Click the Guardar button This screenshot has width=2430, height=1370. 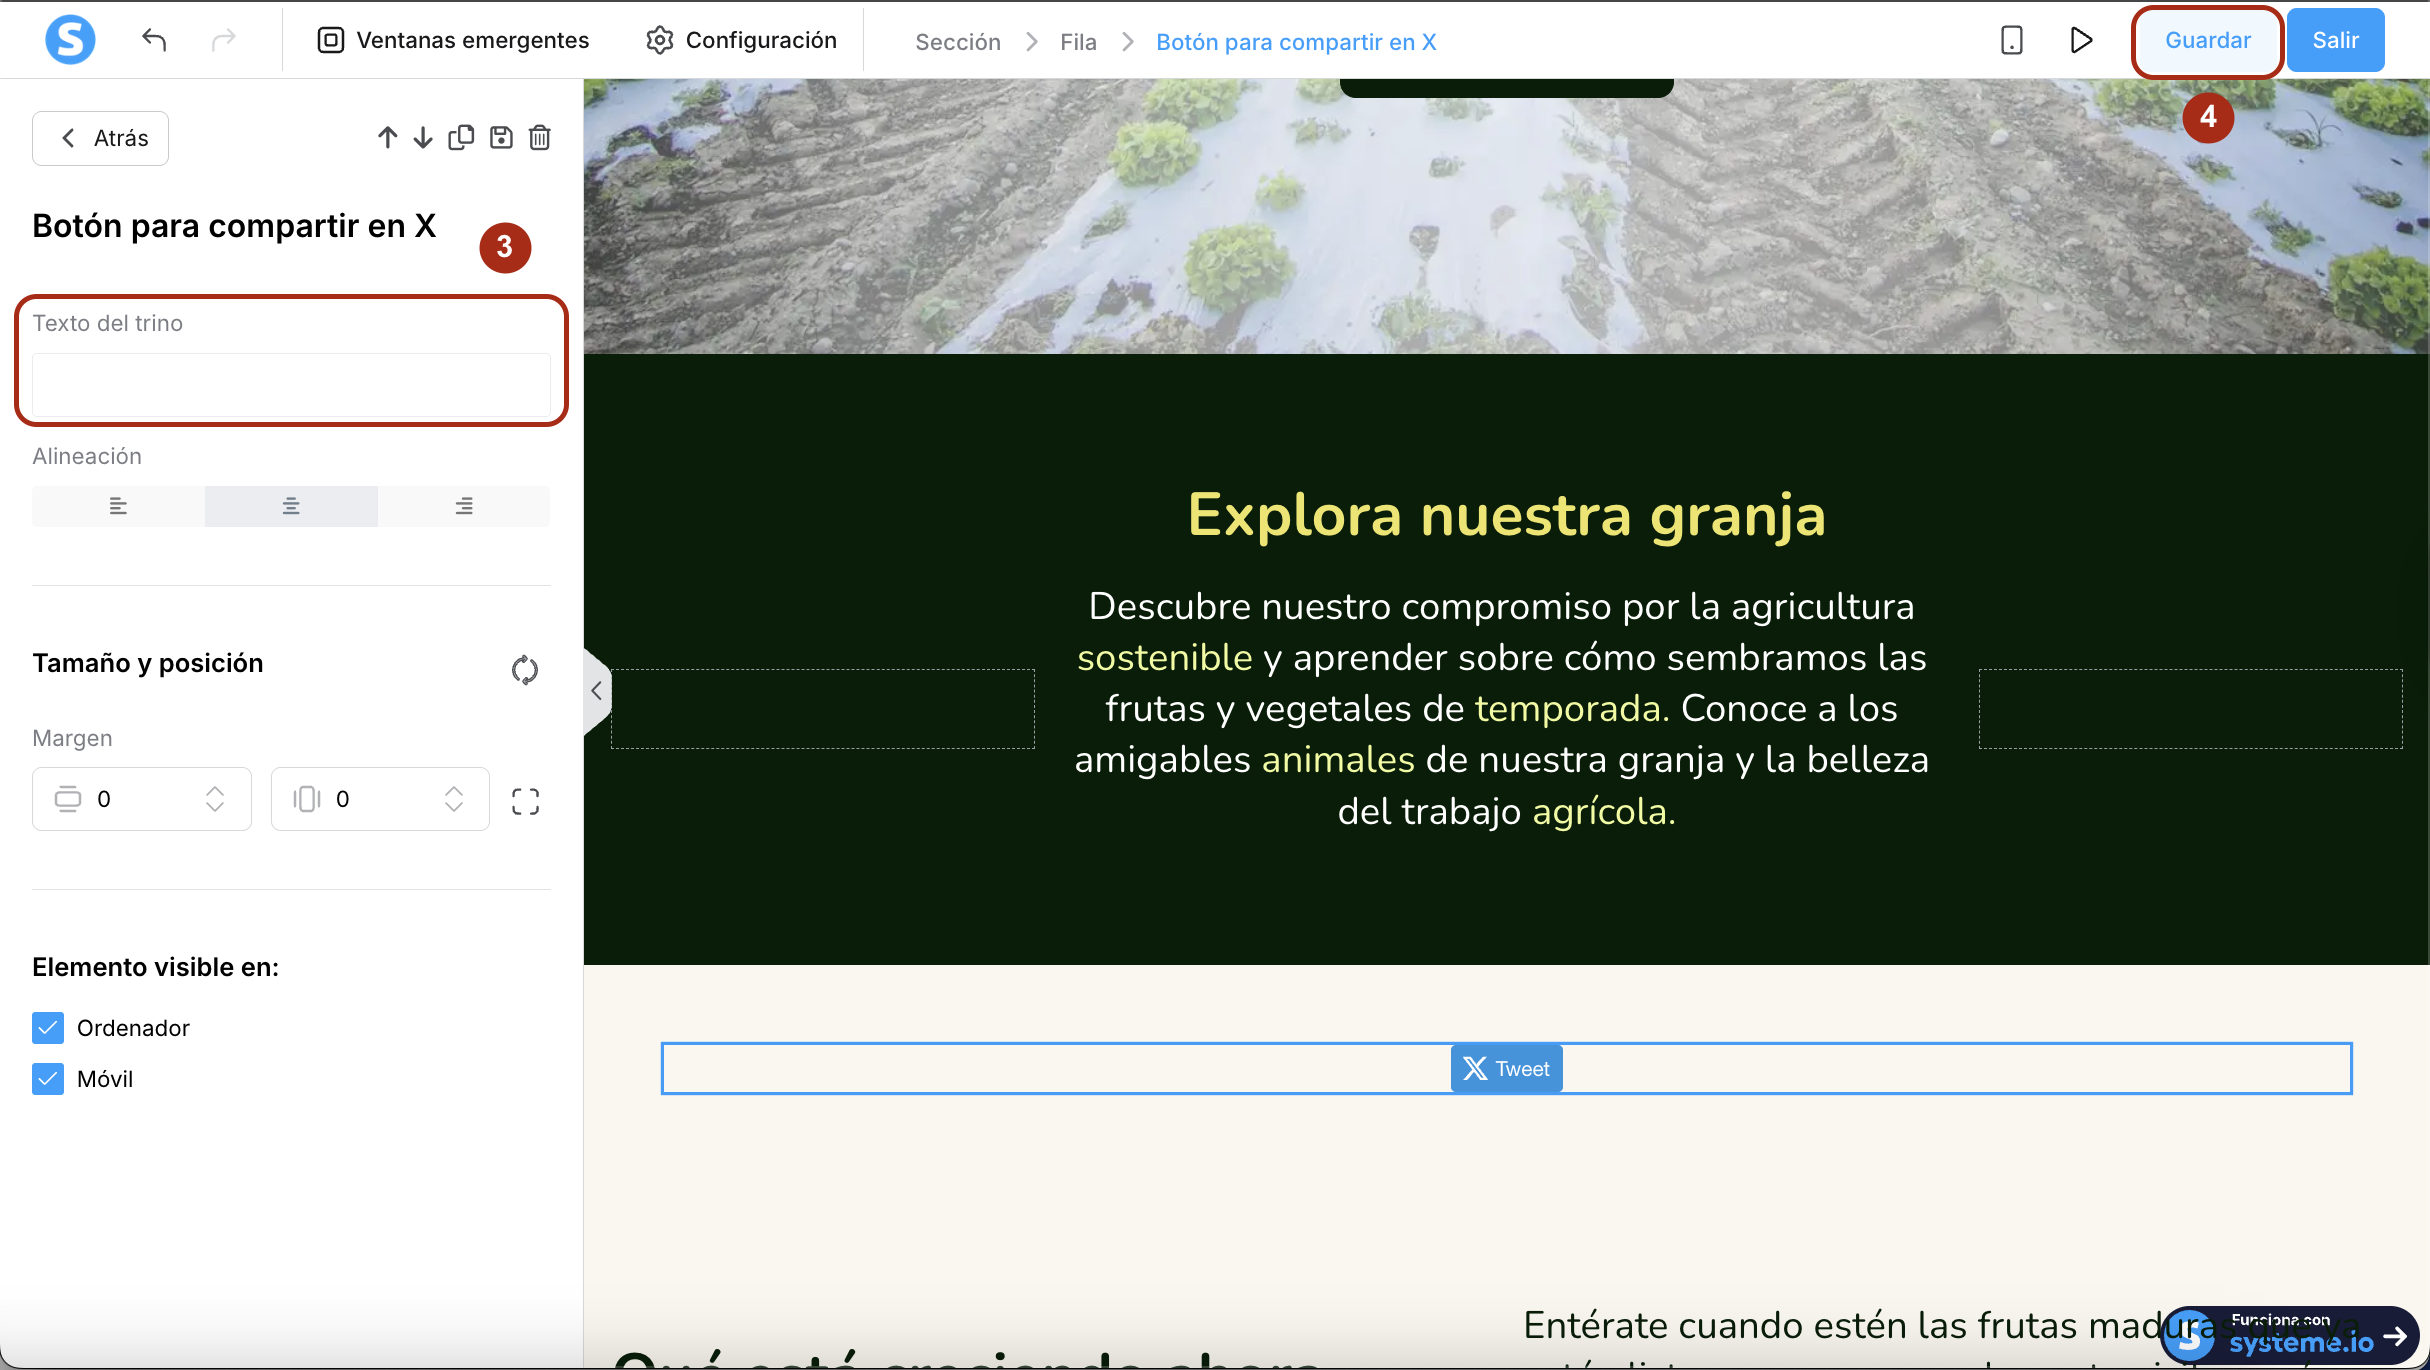2207,40
